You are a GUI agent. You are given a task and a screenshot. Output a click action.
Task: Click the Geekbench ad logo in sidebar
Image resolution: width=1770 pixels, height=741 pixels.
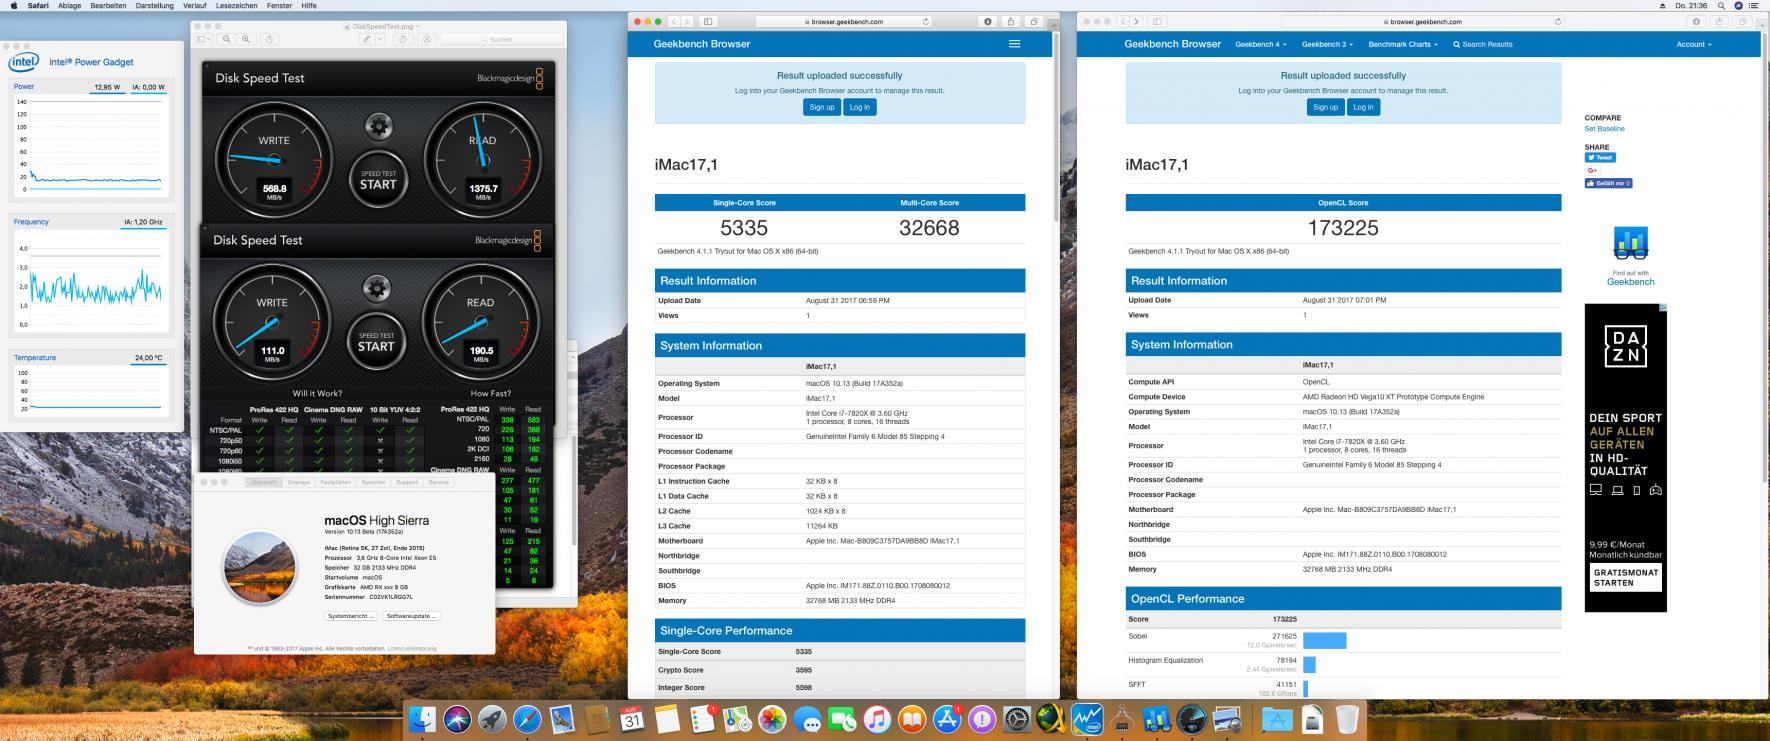1630,244
